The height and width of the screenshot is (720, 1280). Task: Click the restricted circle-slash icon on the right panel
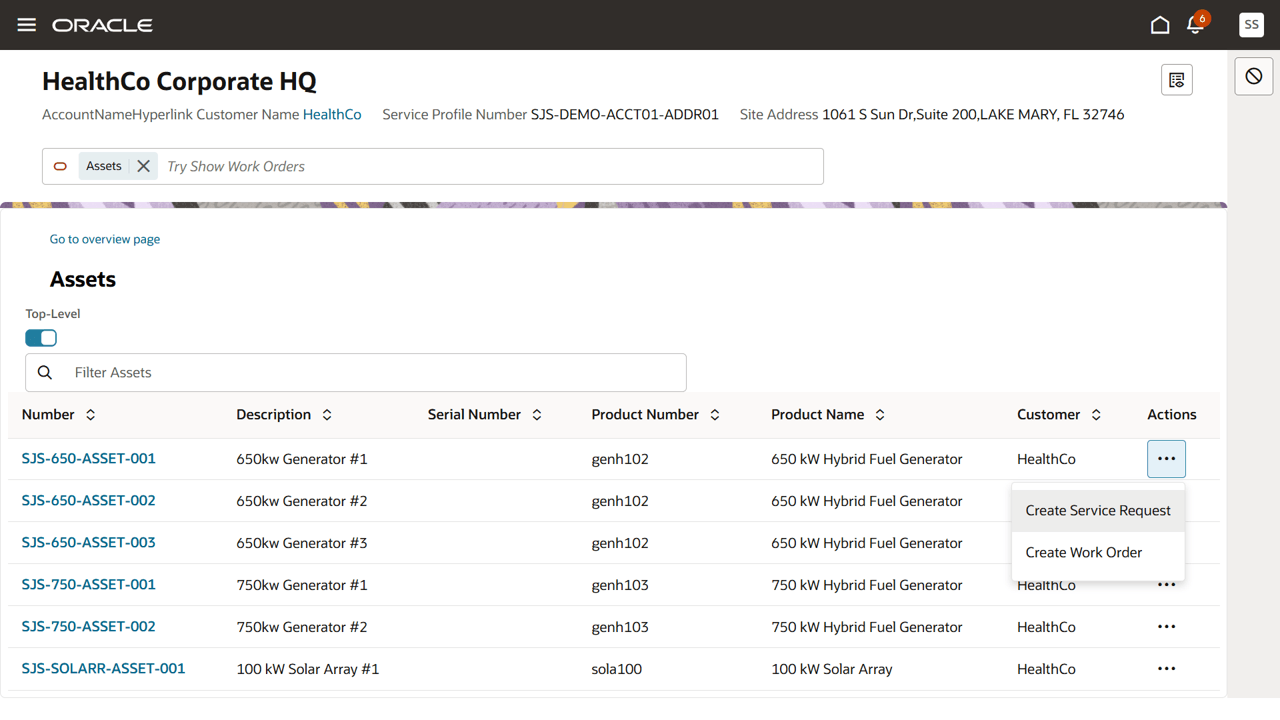(1253, 75)
